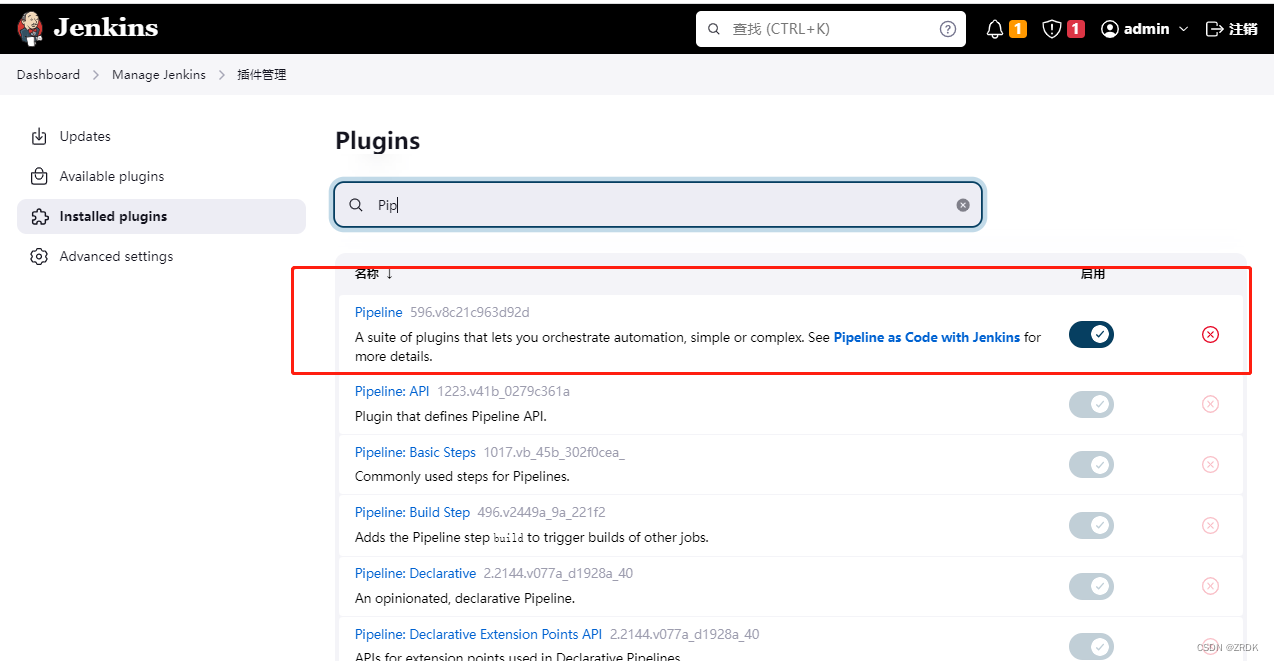Open Pipeline: Declarative Extension Points API link

(479, 634)
